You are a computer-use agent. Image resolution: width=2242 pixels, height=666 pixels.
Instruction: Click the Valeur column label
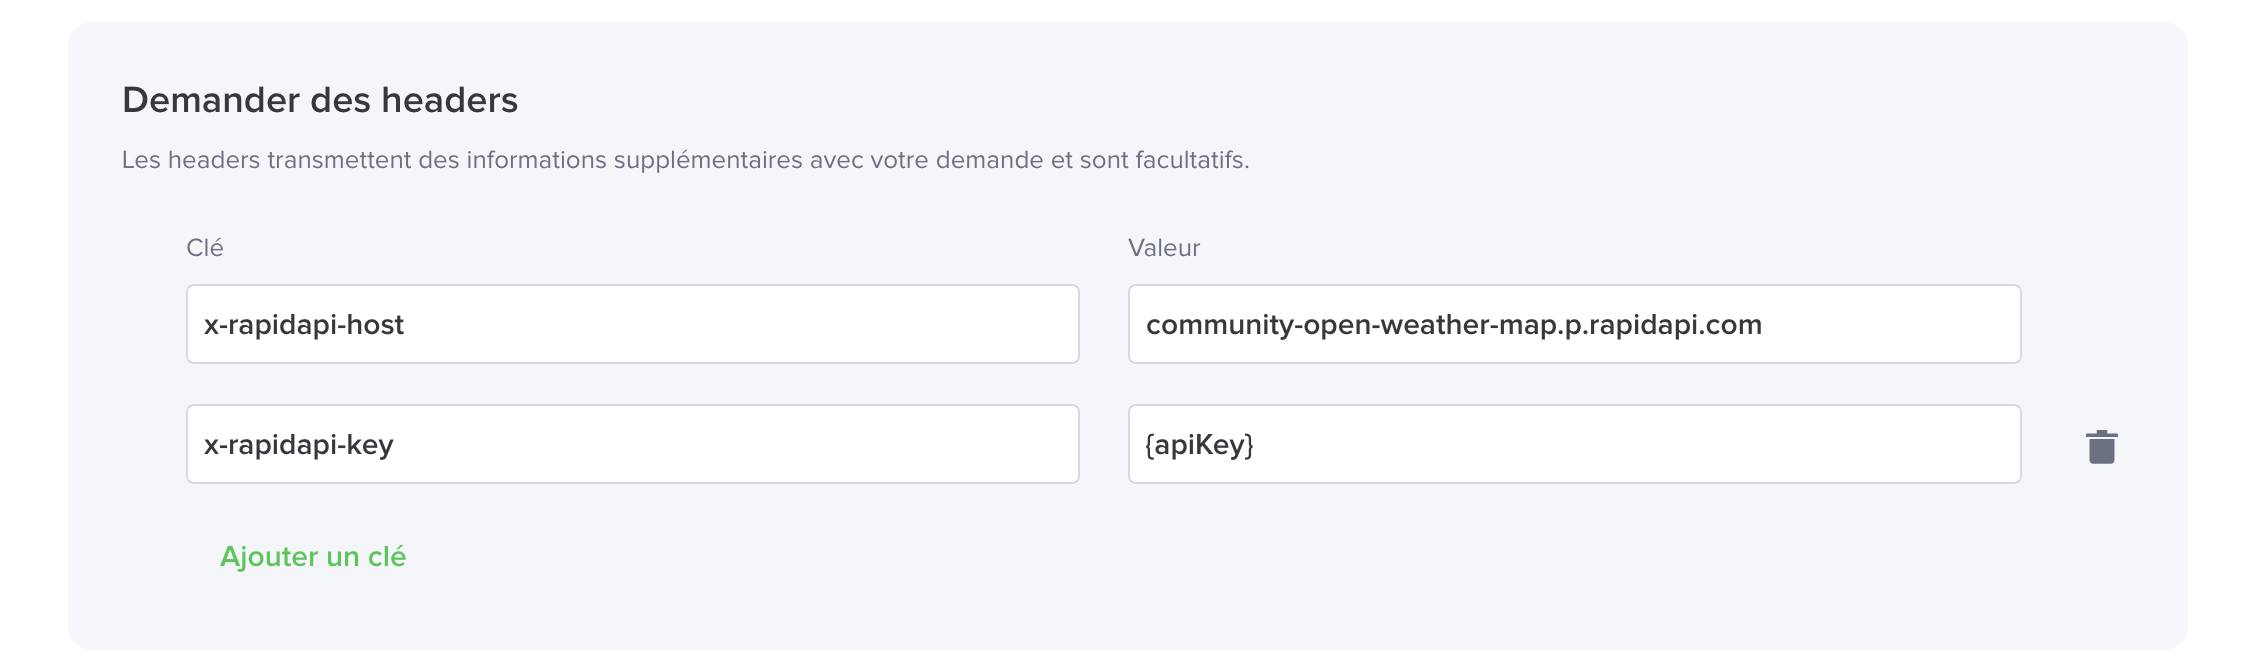click(x=1164, y=247)
